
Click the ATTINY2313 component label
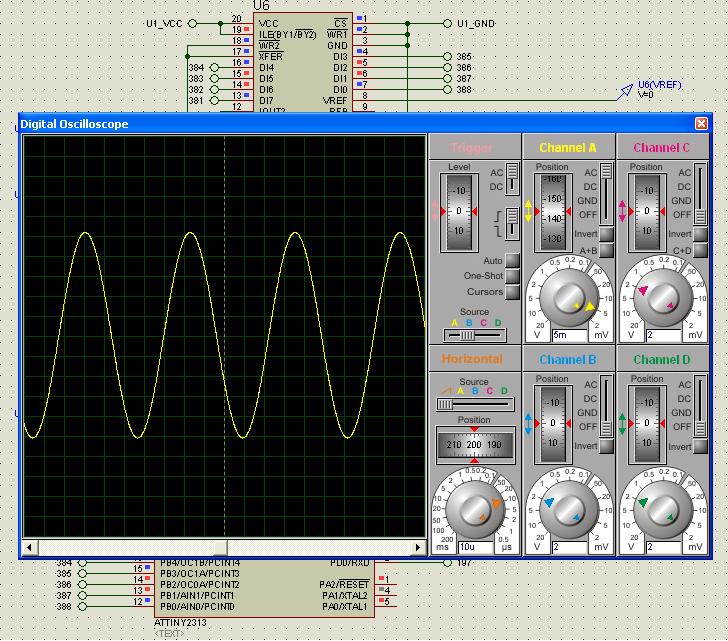(180, 622)
